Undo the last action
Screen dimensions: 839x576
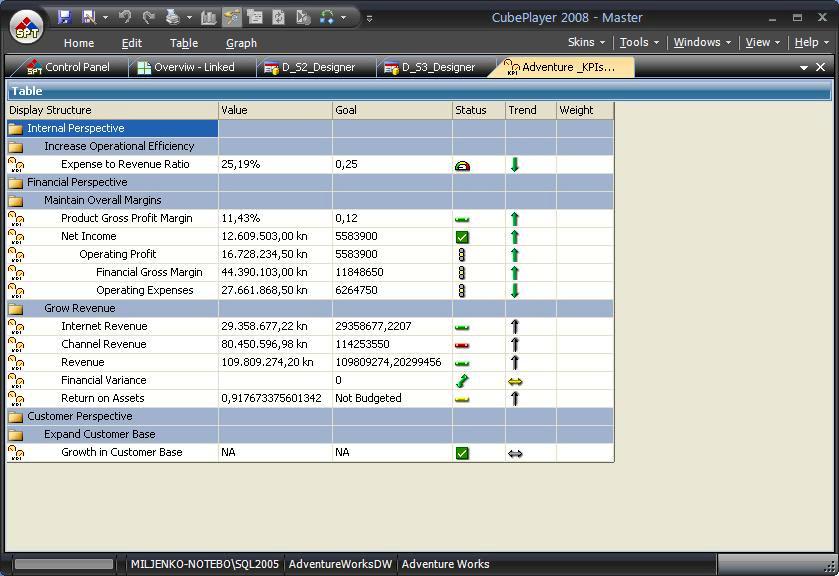[125, 17]
